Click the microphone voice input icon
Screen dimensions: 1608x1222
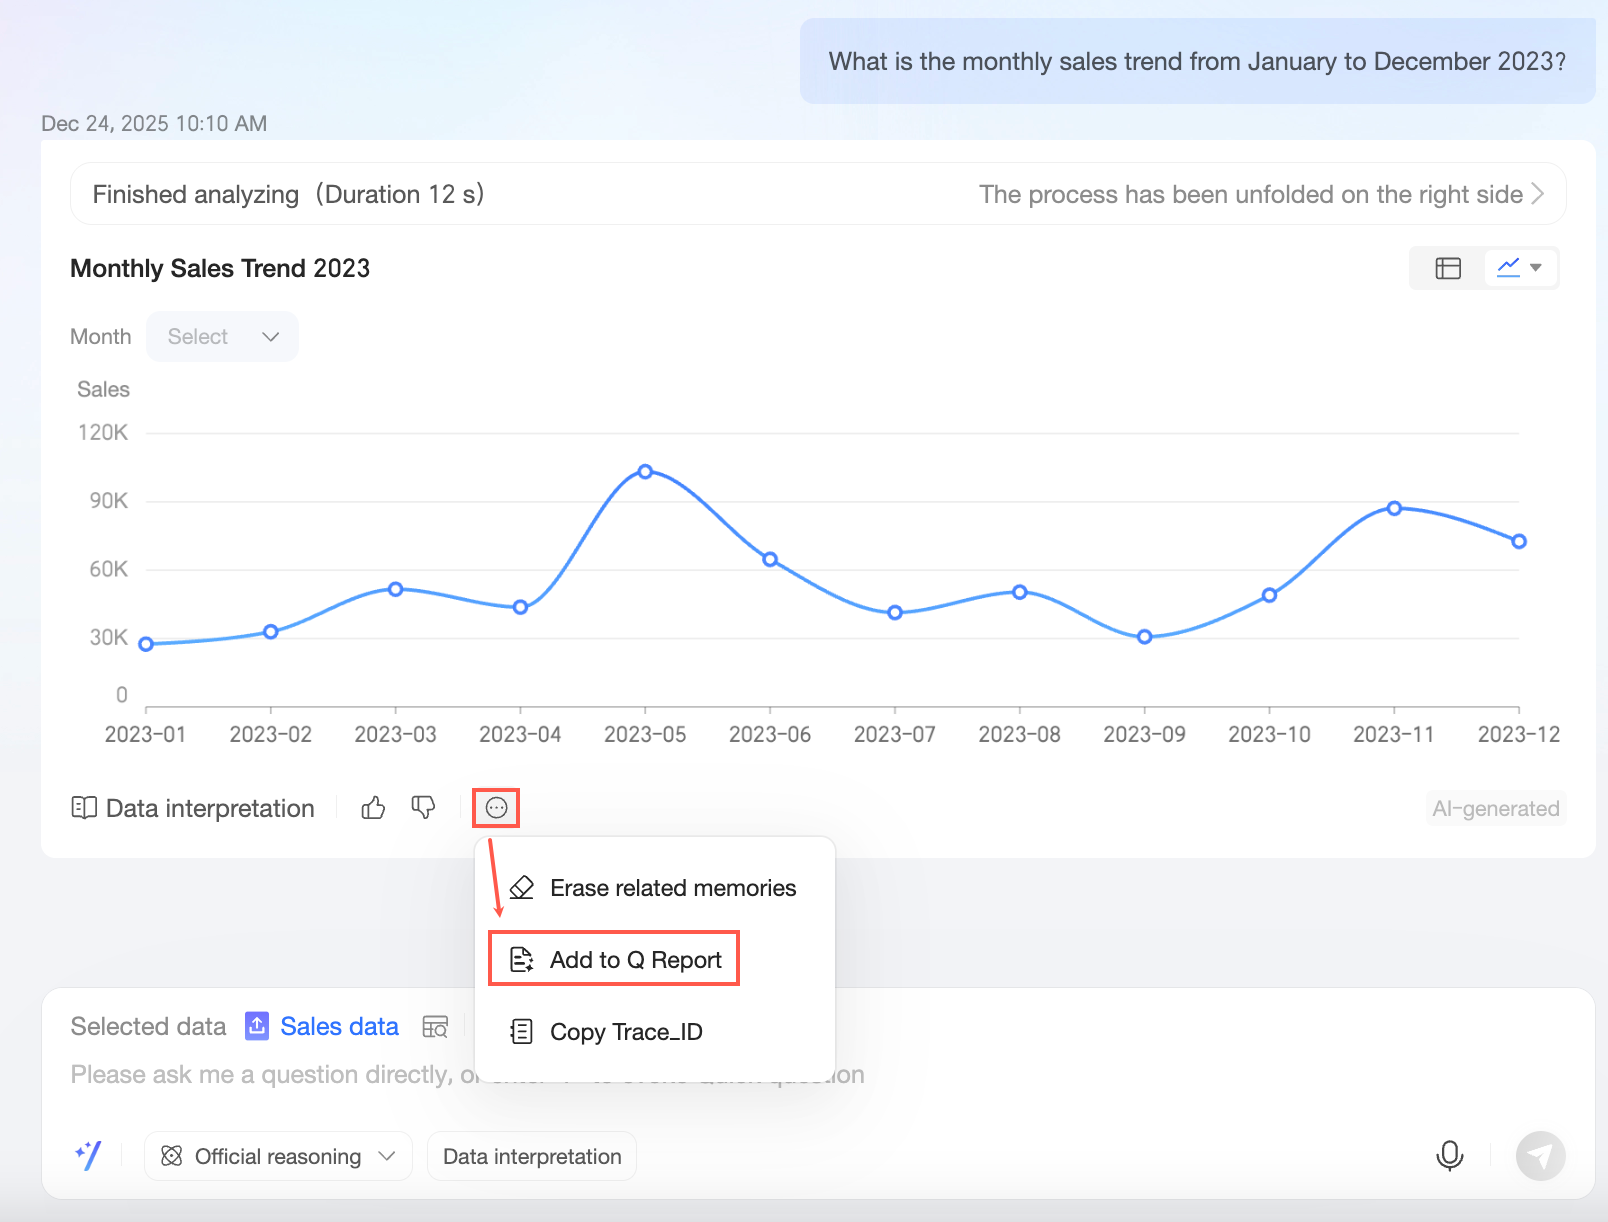point(1449,1156)
